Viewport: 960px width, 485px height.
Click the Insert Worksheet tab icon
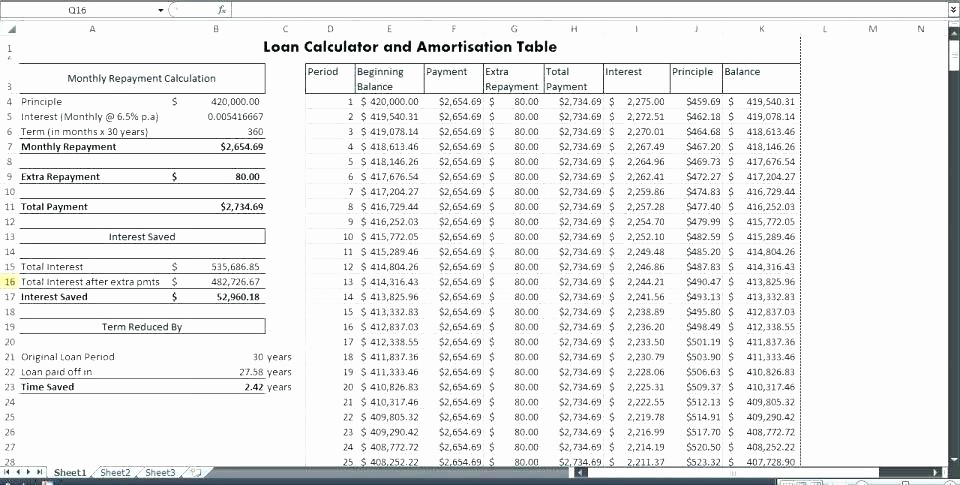coord(195,472)
